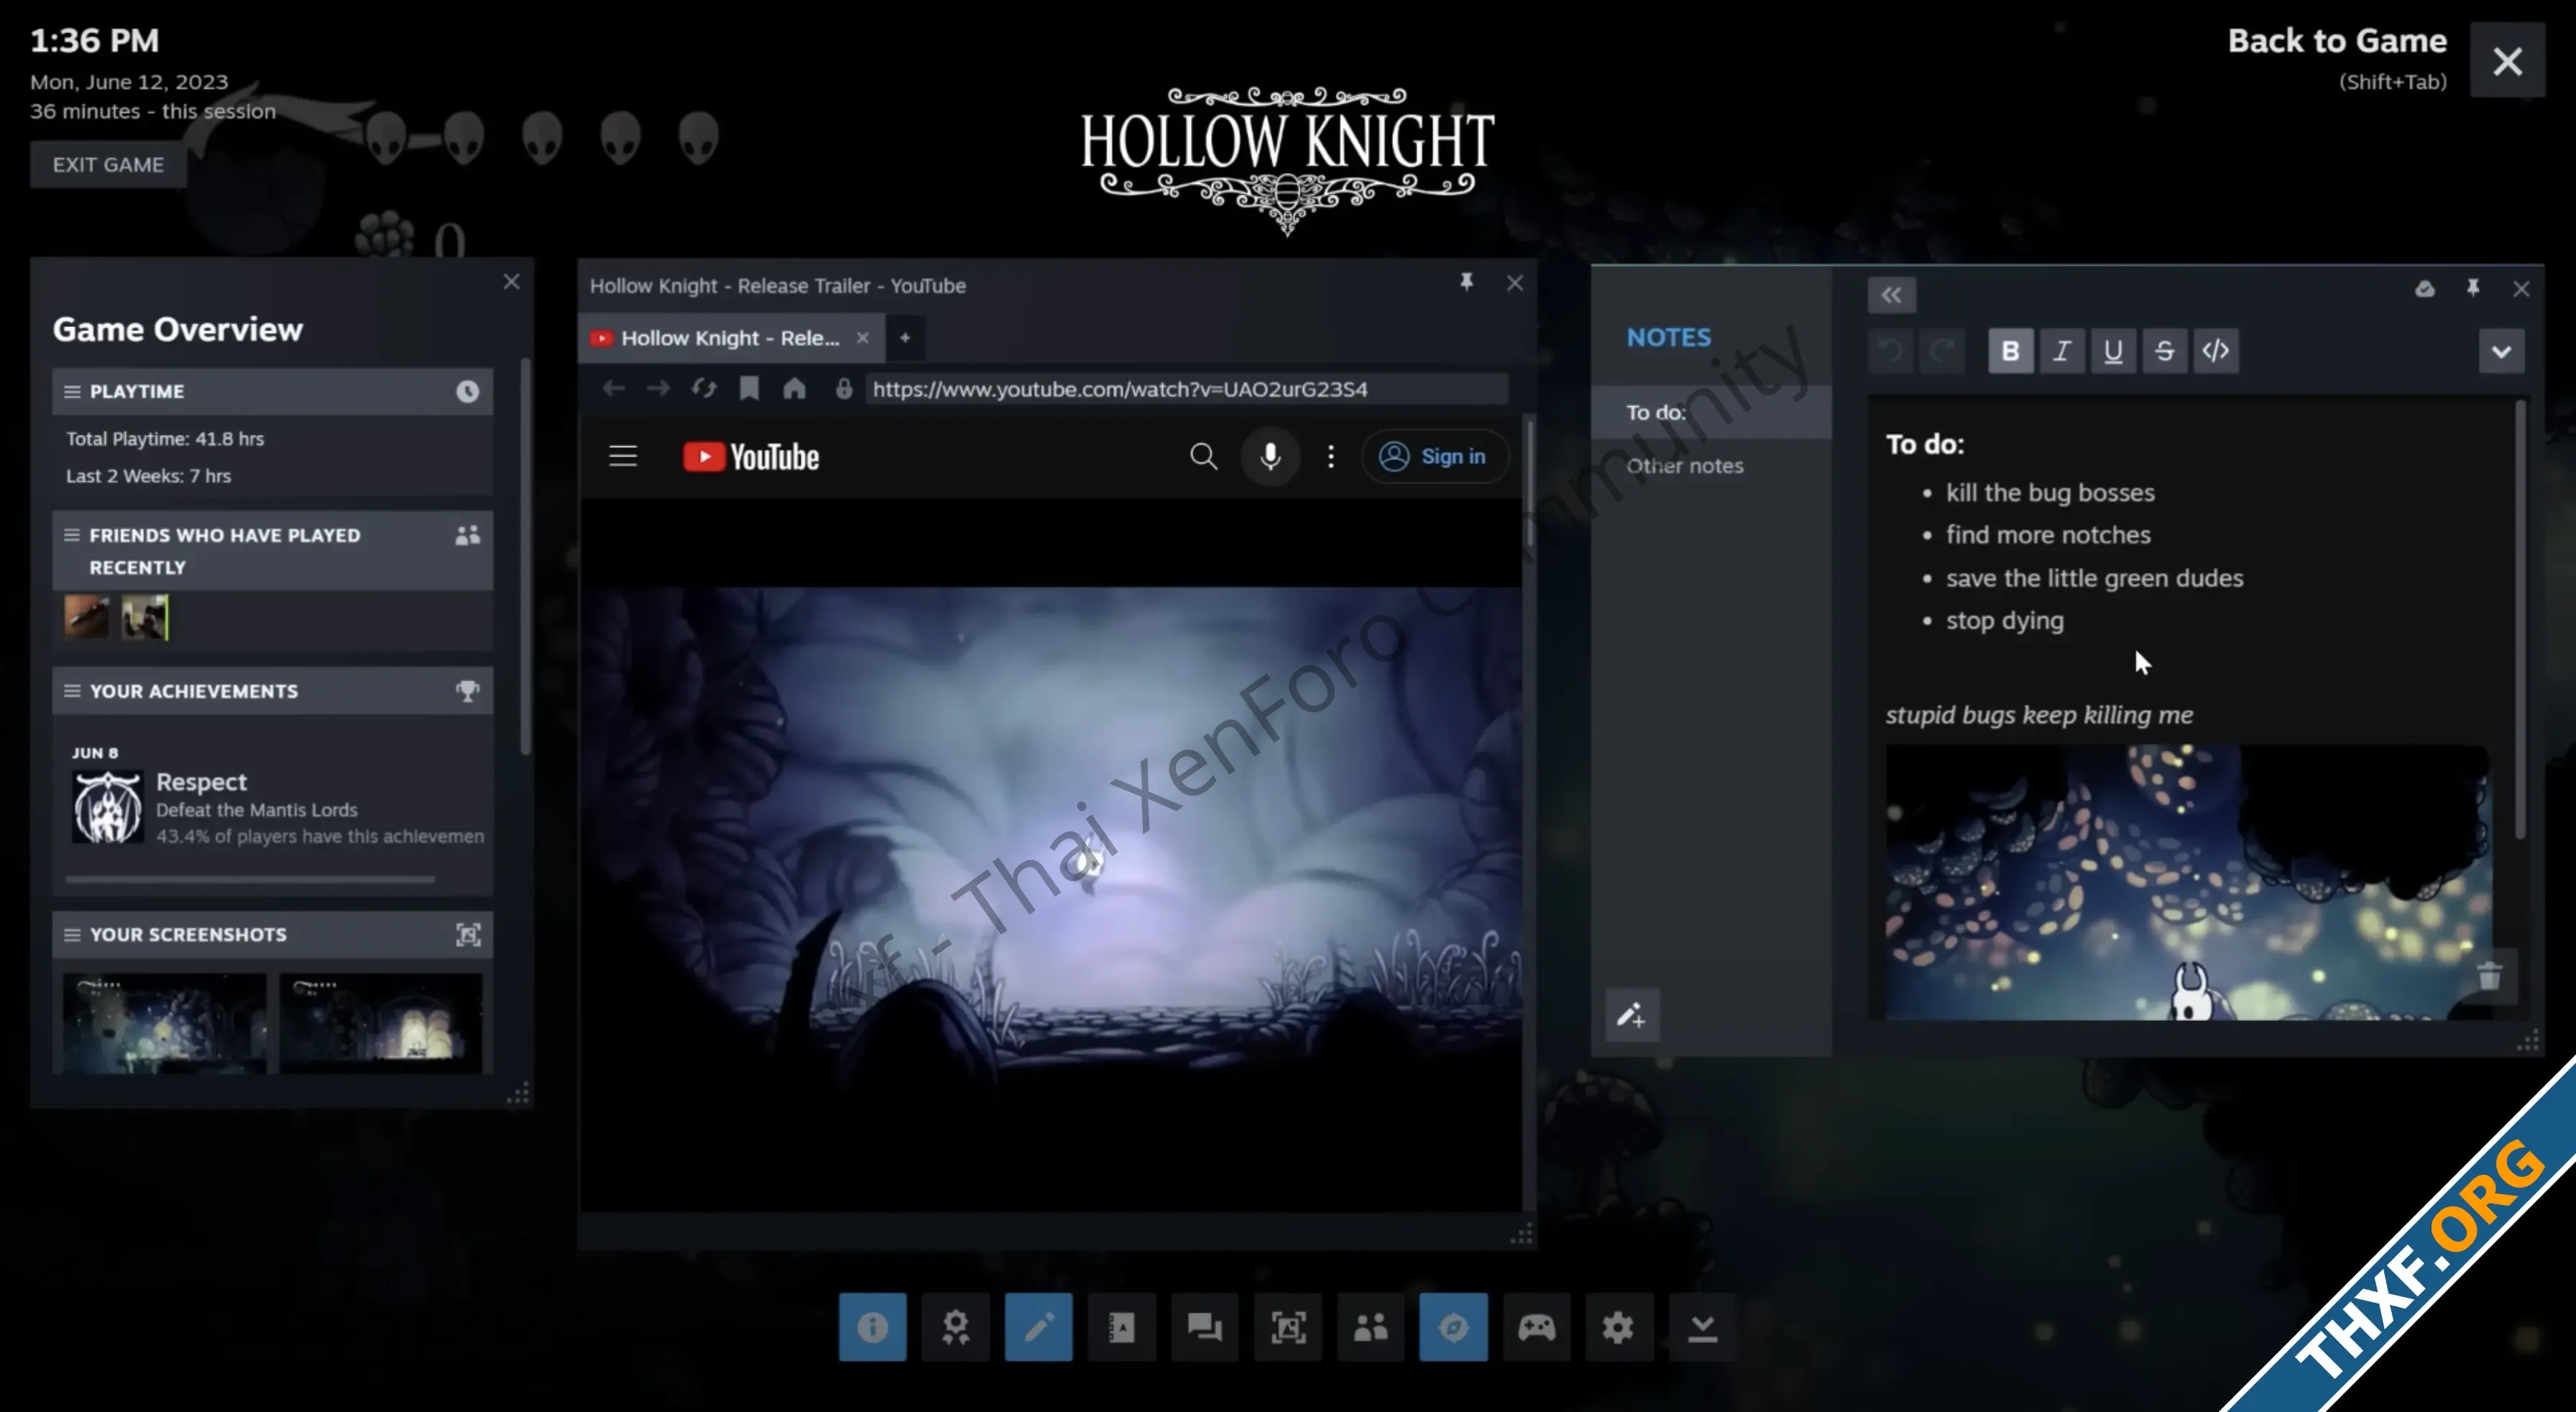This screenshot has height=1412, width=2576.
Task: Collapse YOUR ACHIEVEMENTS section header
Action: pos(272,691)
